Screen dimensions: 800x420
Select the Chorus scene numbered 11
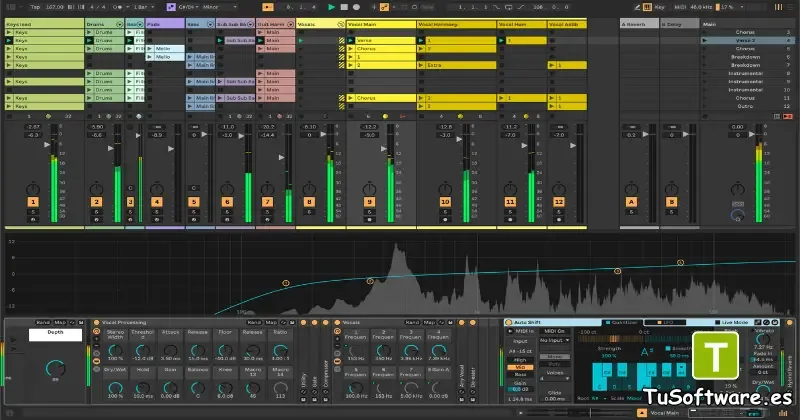745,98
